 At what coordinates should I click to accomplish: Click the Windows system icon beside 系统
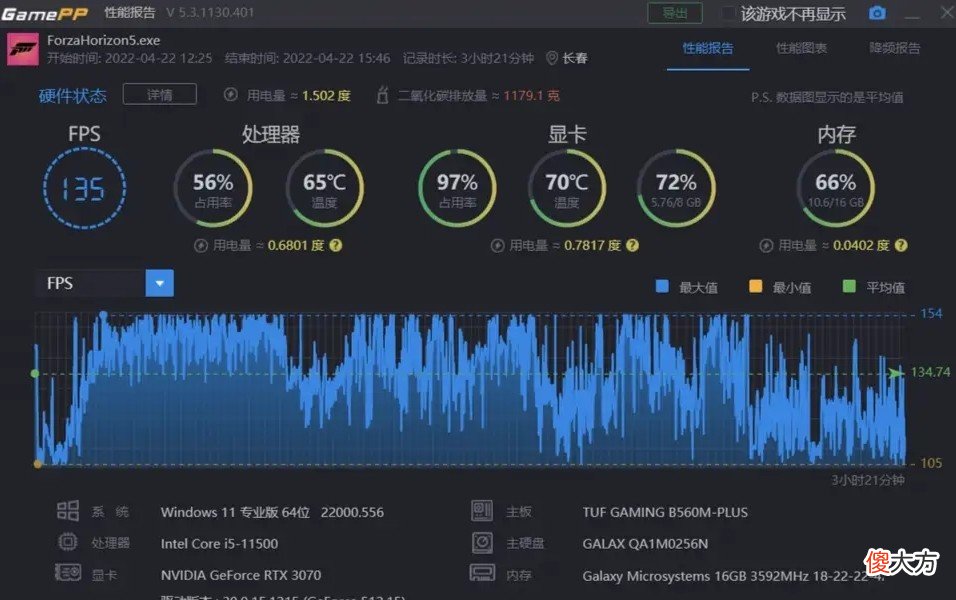tap(68, 511)
